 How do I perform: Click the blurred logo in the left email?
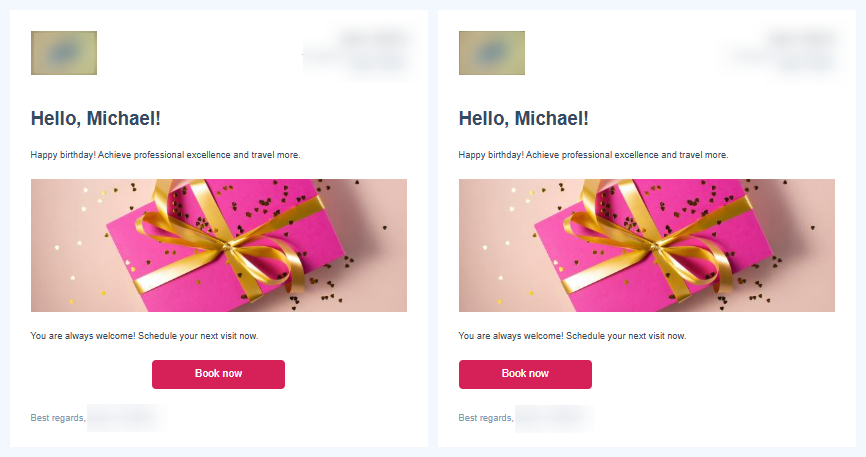coord(64,53)
